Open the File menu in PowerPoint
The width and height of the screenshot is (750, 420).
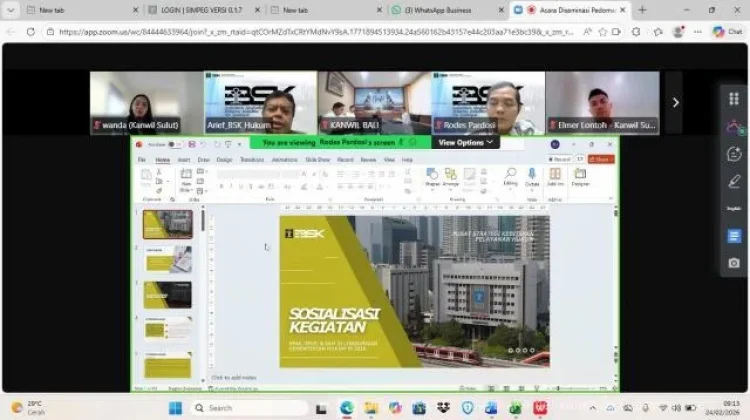coord(142,160)
